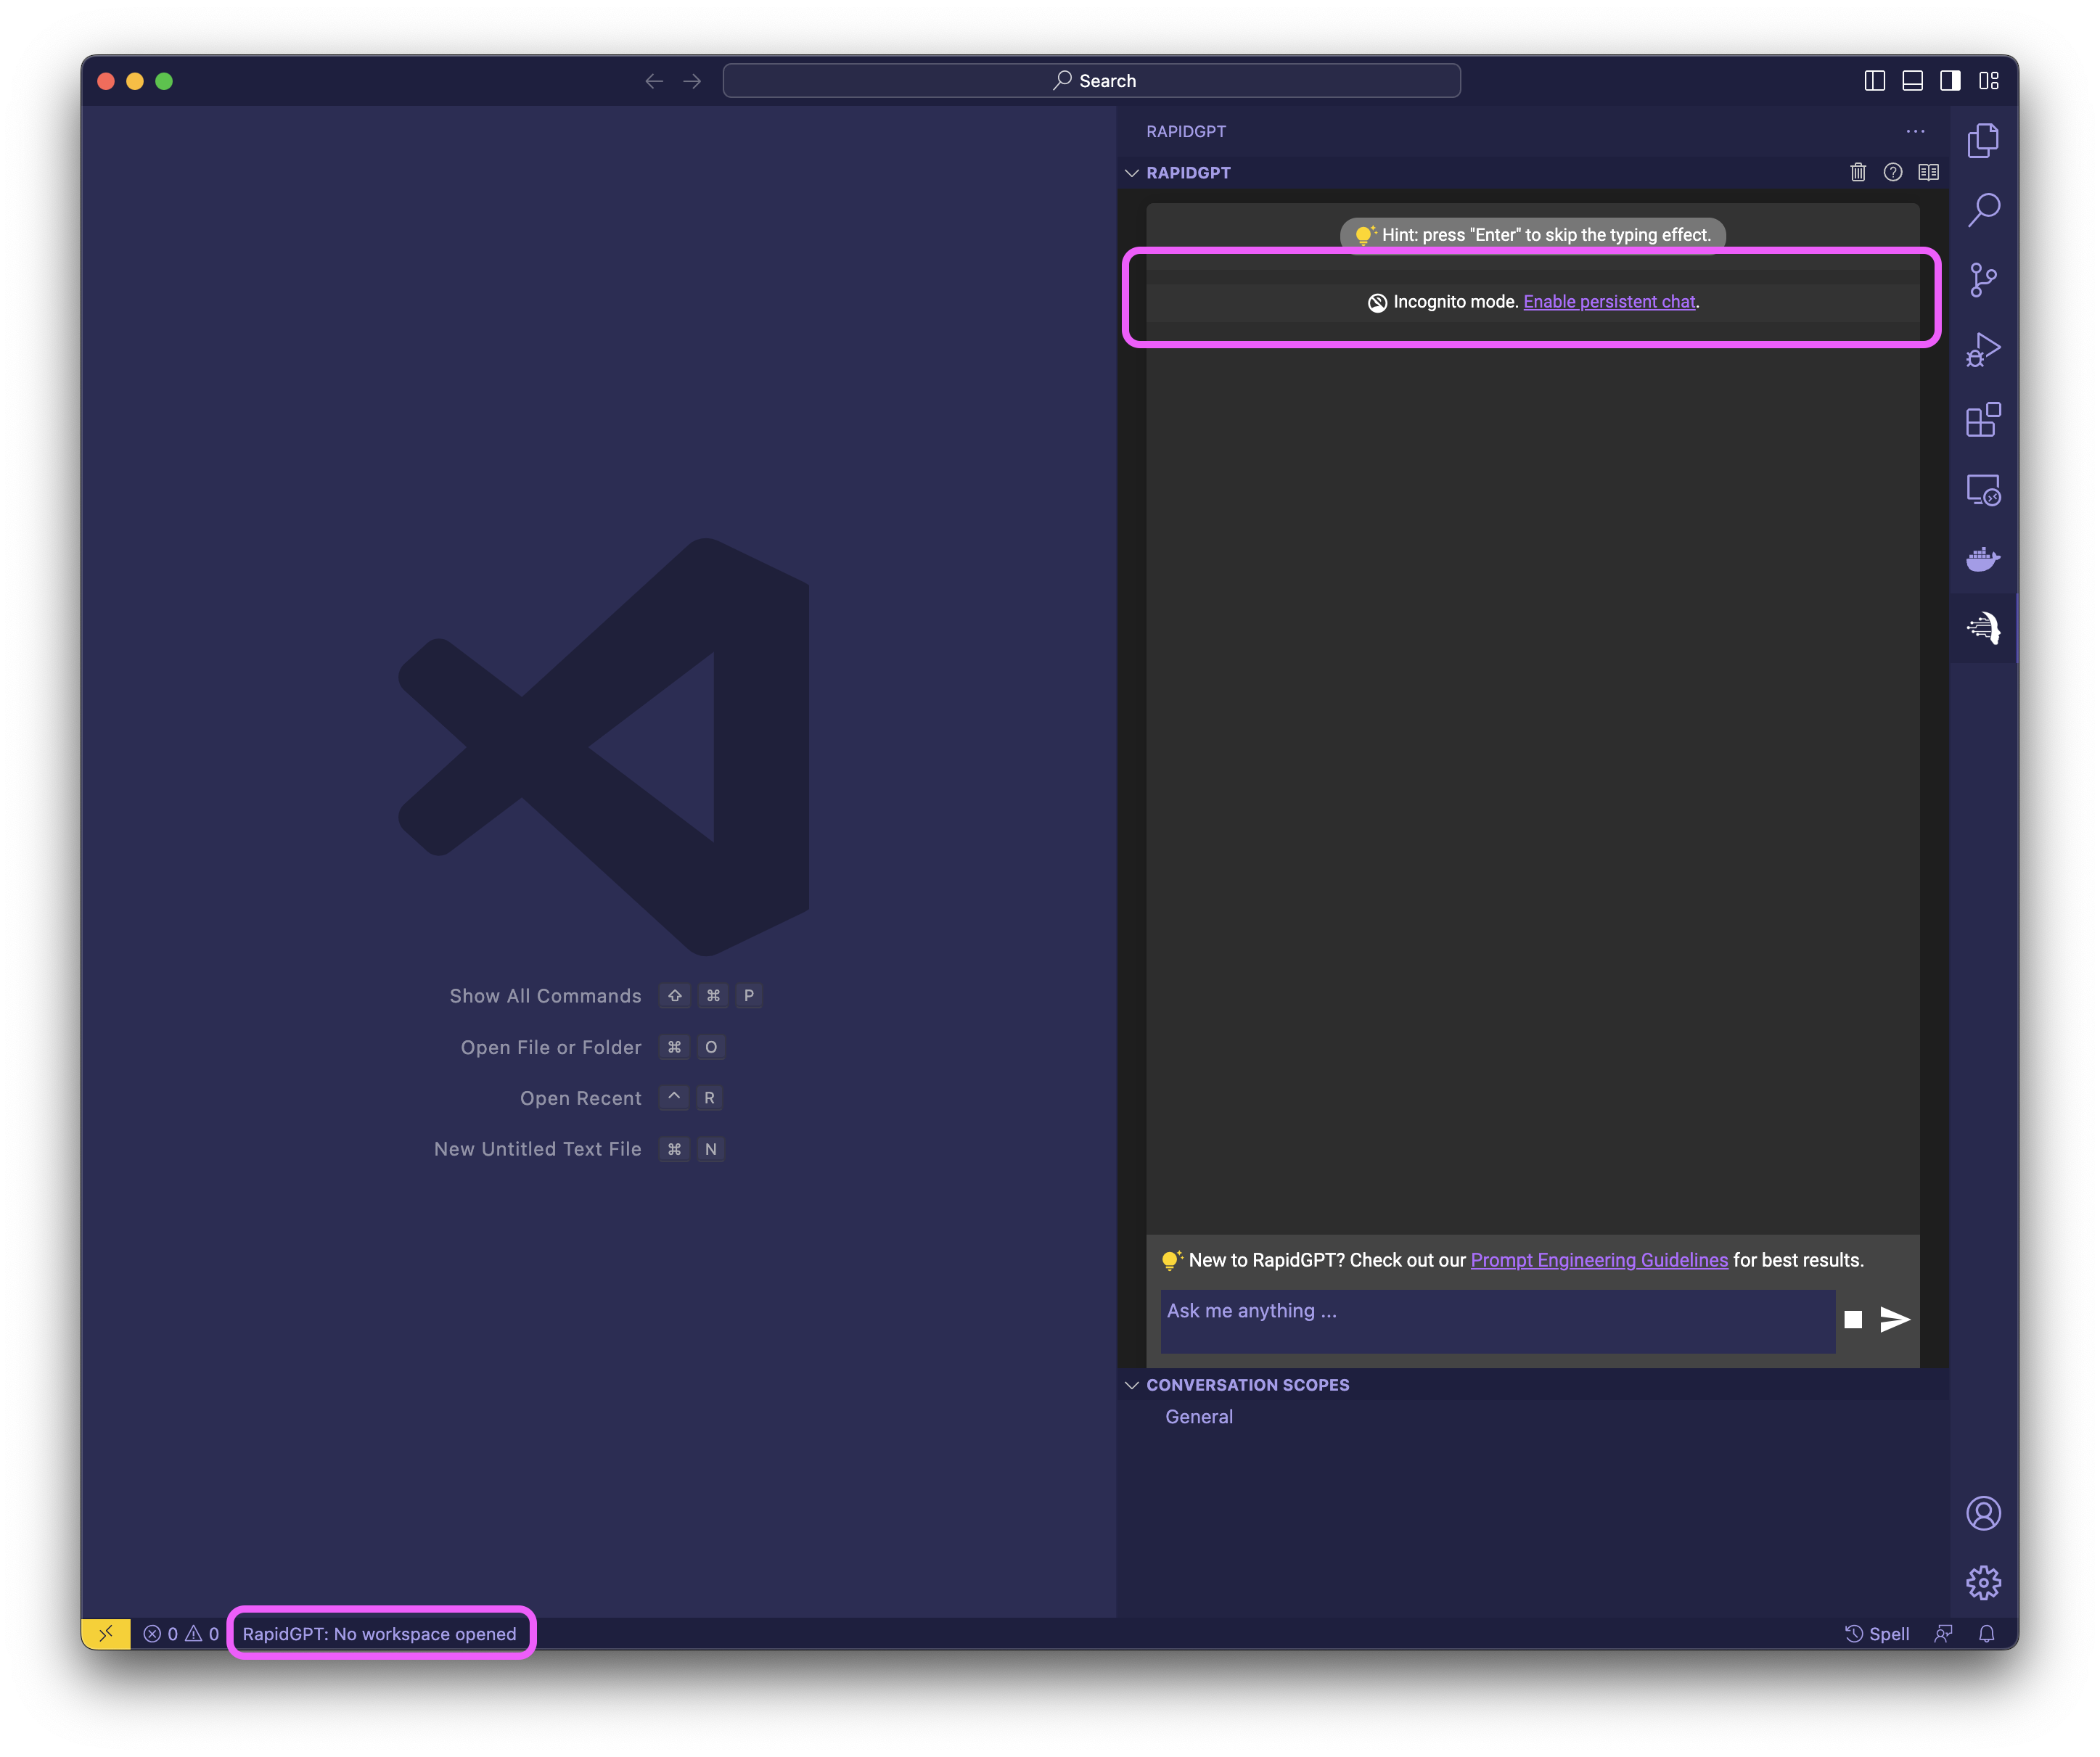Select the General conversation scope

[1199, 1416]
